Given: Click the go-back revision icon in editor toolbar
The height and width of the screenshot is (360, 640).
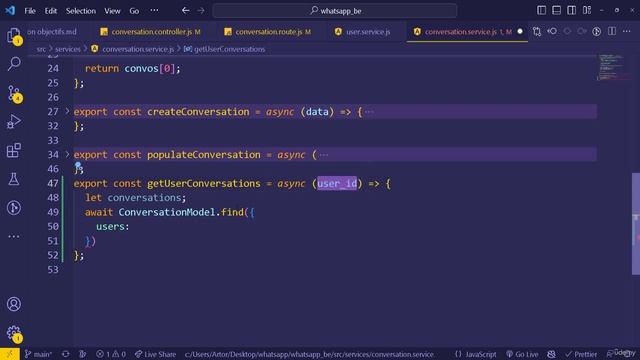Looking at the screenshot, I should pos(552,31).
